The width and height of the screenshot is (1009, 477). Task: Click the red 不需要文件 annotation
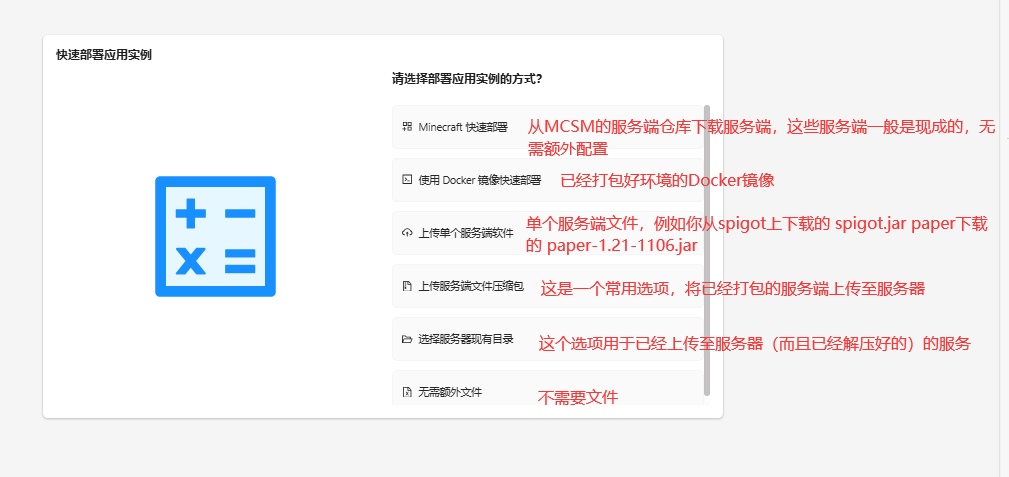point(578,397)
